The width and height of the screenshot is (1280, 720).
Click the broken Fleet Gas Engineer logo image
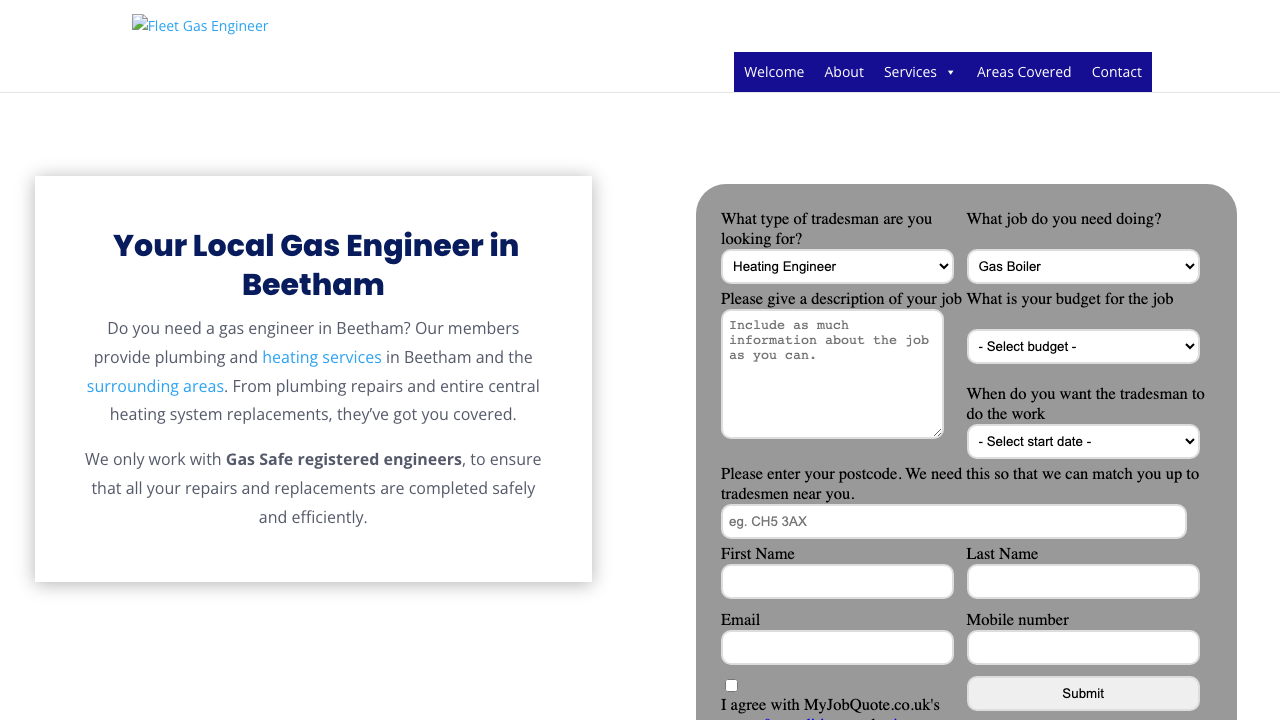click(200, 25)
